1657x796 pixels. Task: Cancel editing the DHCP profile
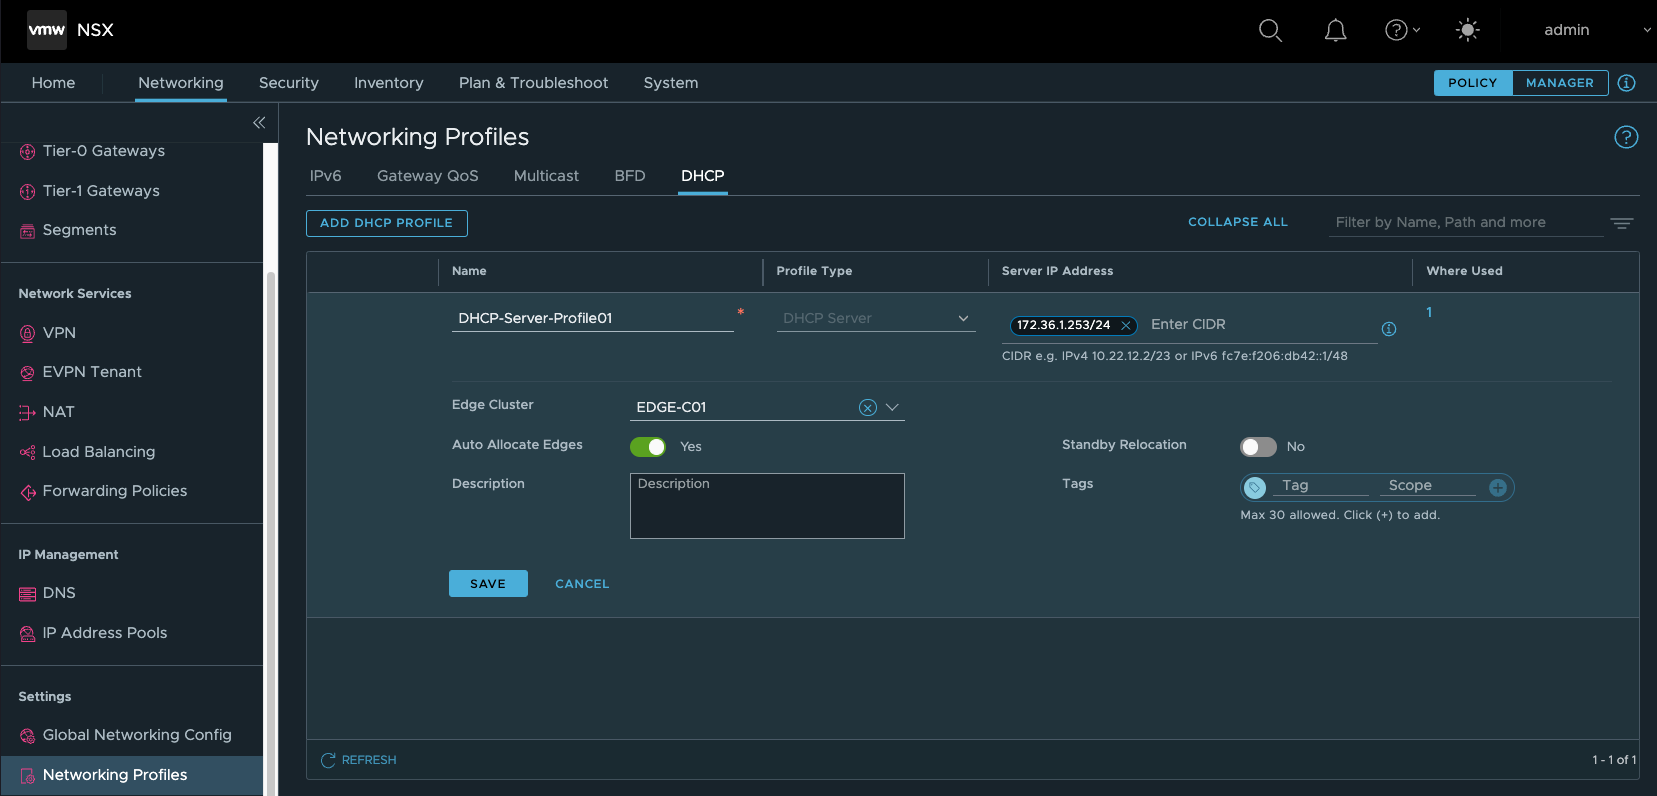(x=582, y=584)
